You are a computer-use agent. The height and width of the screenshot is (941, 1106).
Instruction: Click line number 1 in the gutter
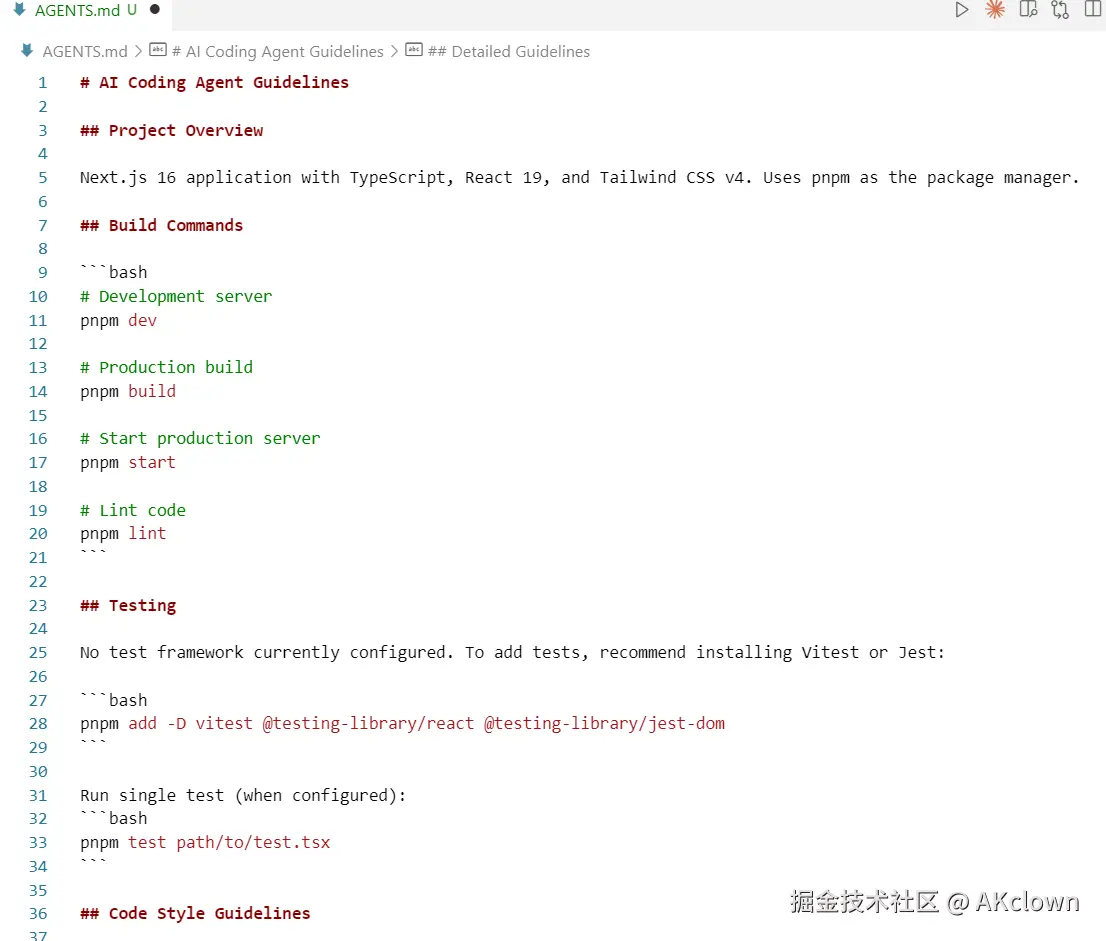pos(42,83)
